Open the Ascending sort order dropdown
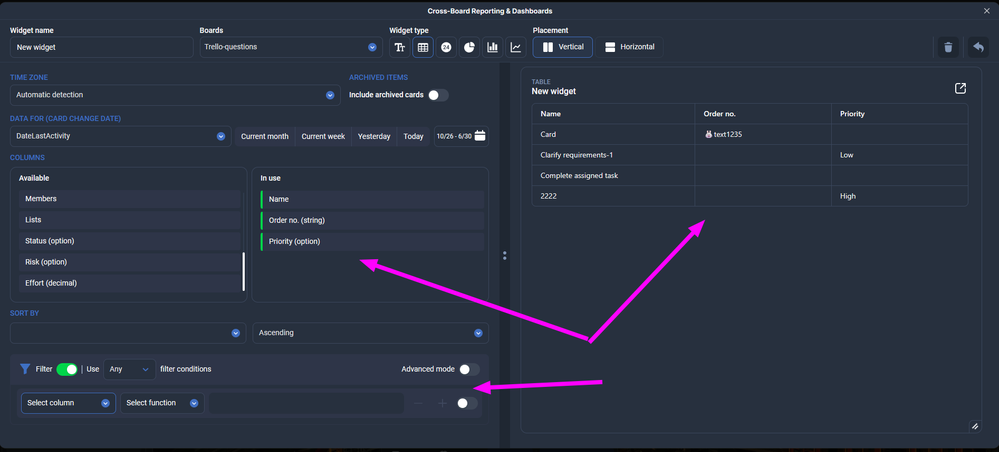The image size is (999, 452). [370, 333]
